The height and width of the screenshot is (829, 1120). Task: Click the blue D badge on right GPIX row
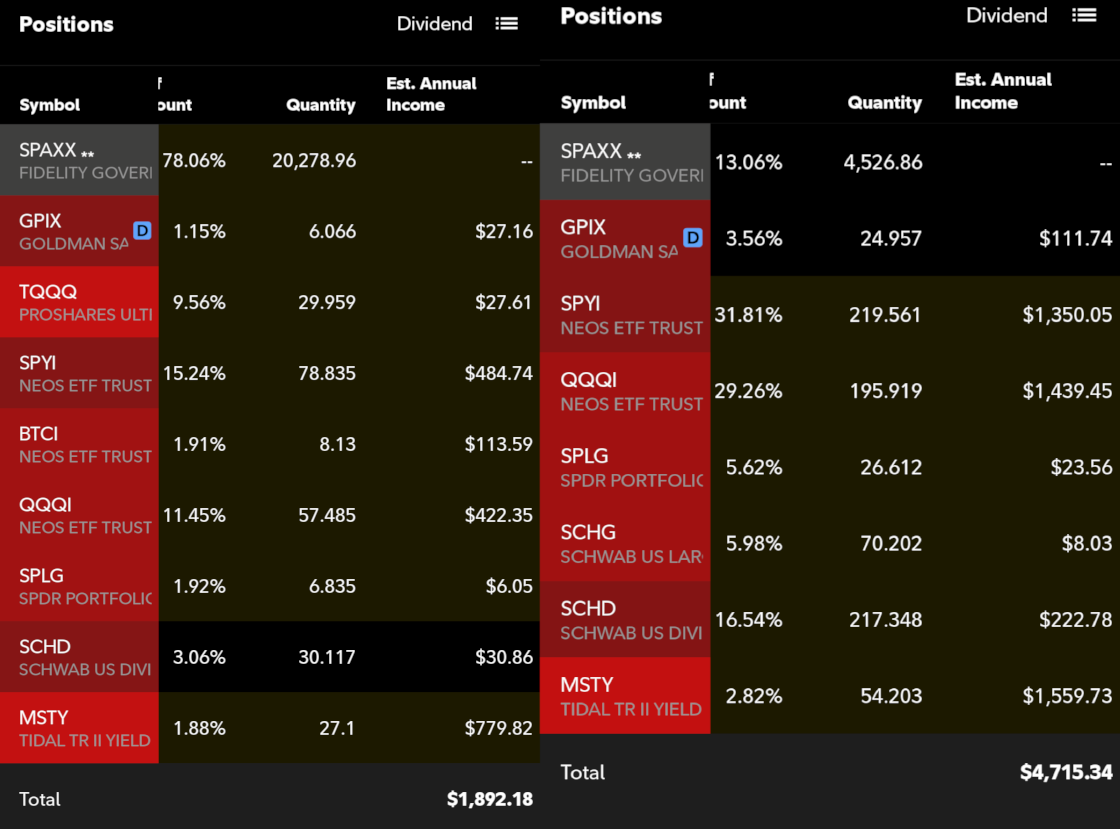click(693, 238)
